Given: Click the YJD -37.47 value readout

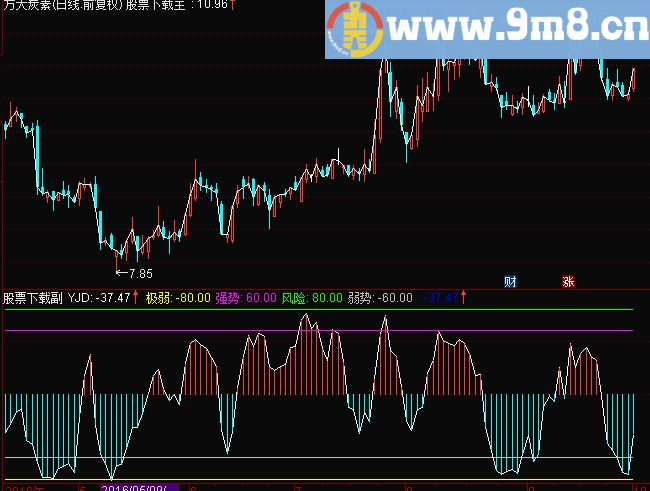Looking at the screenshot, I should [x=99, y=298].
